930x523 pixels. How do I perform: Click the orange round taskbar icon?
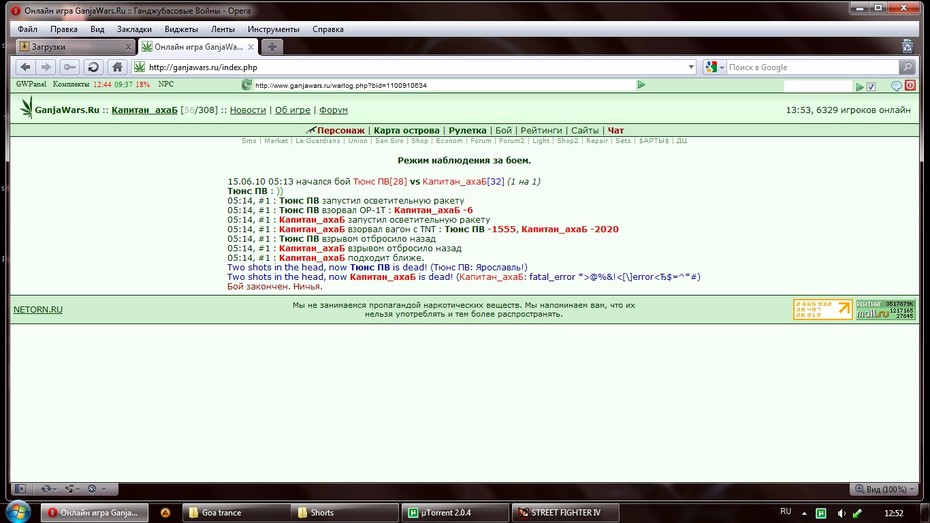(x=165, y=513)
